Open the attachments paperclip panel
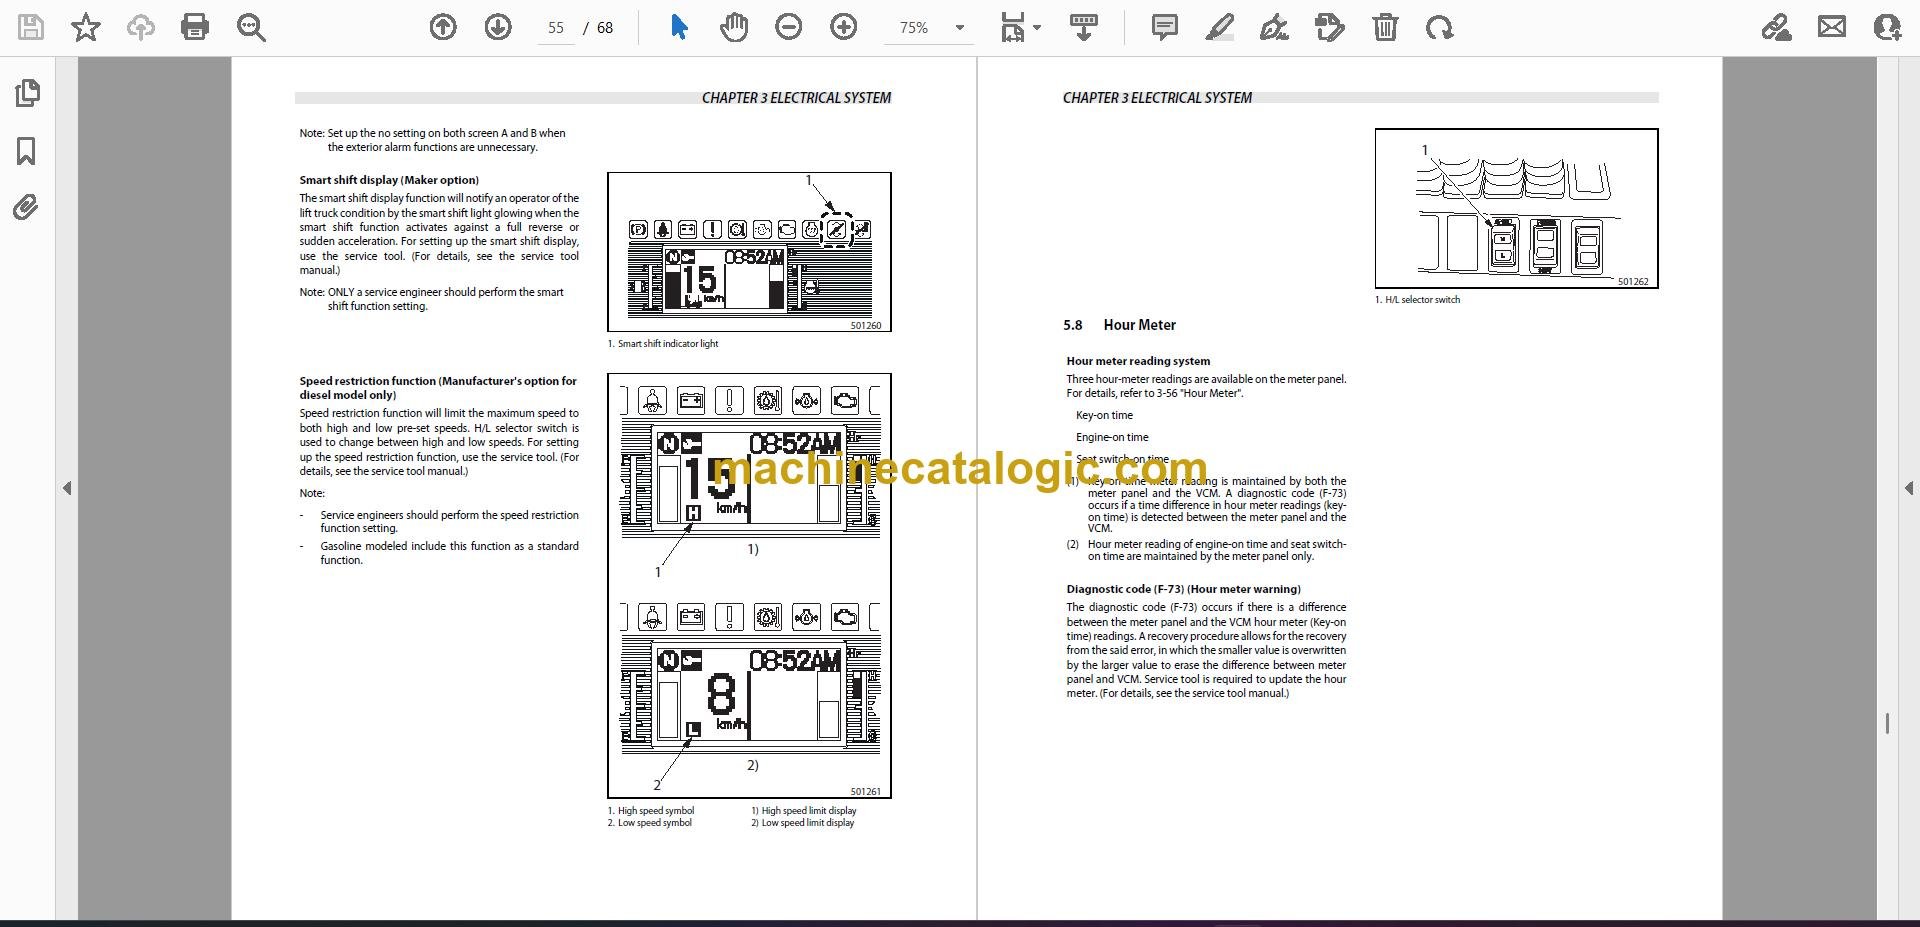Viewport: 1920px width, 927px height. (26, 208)
